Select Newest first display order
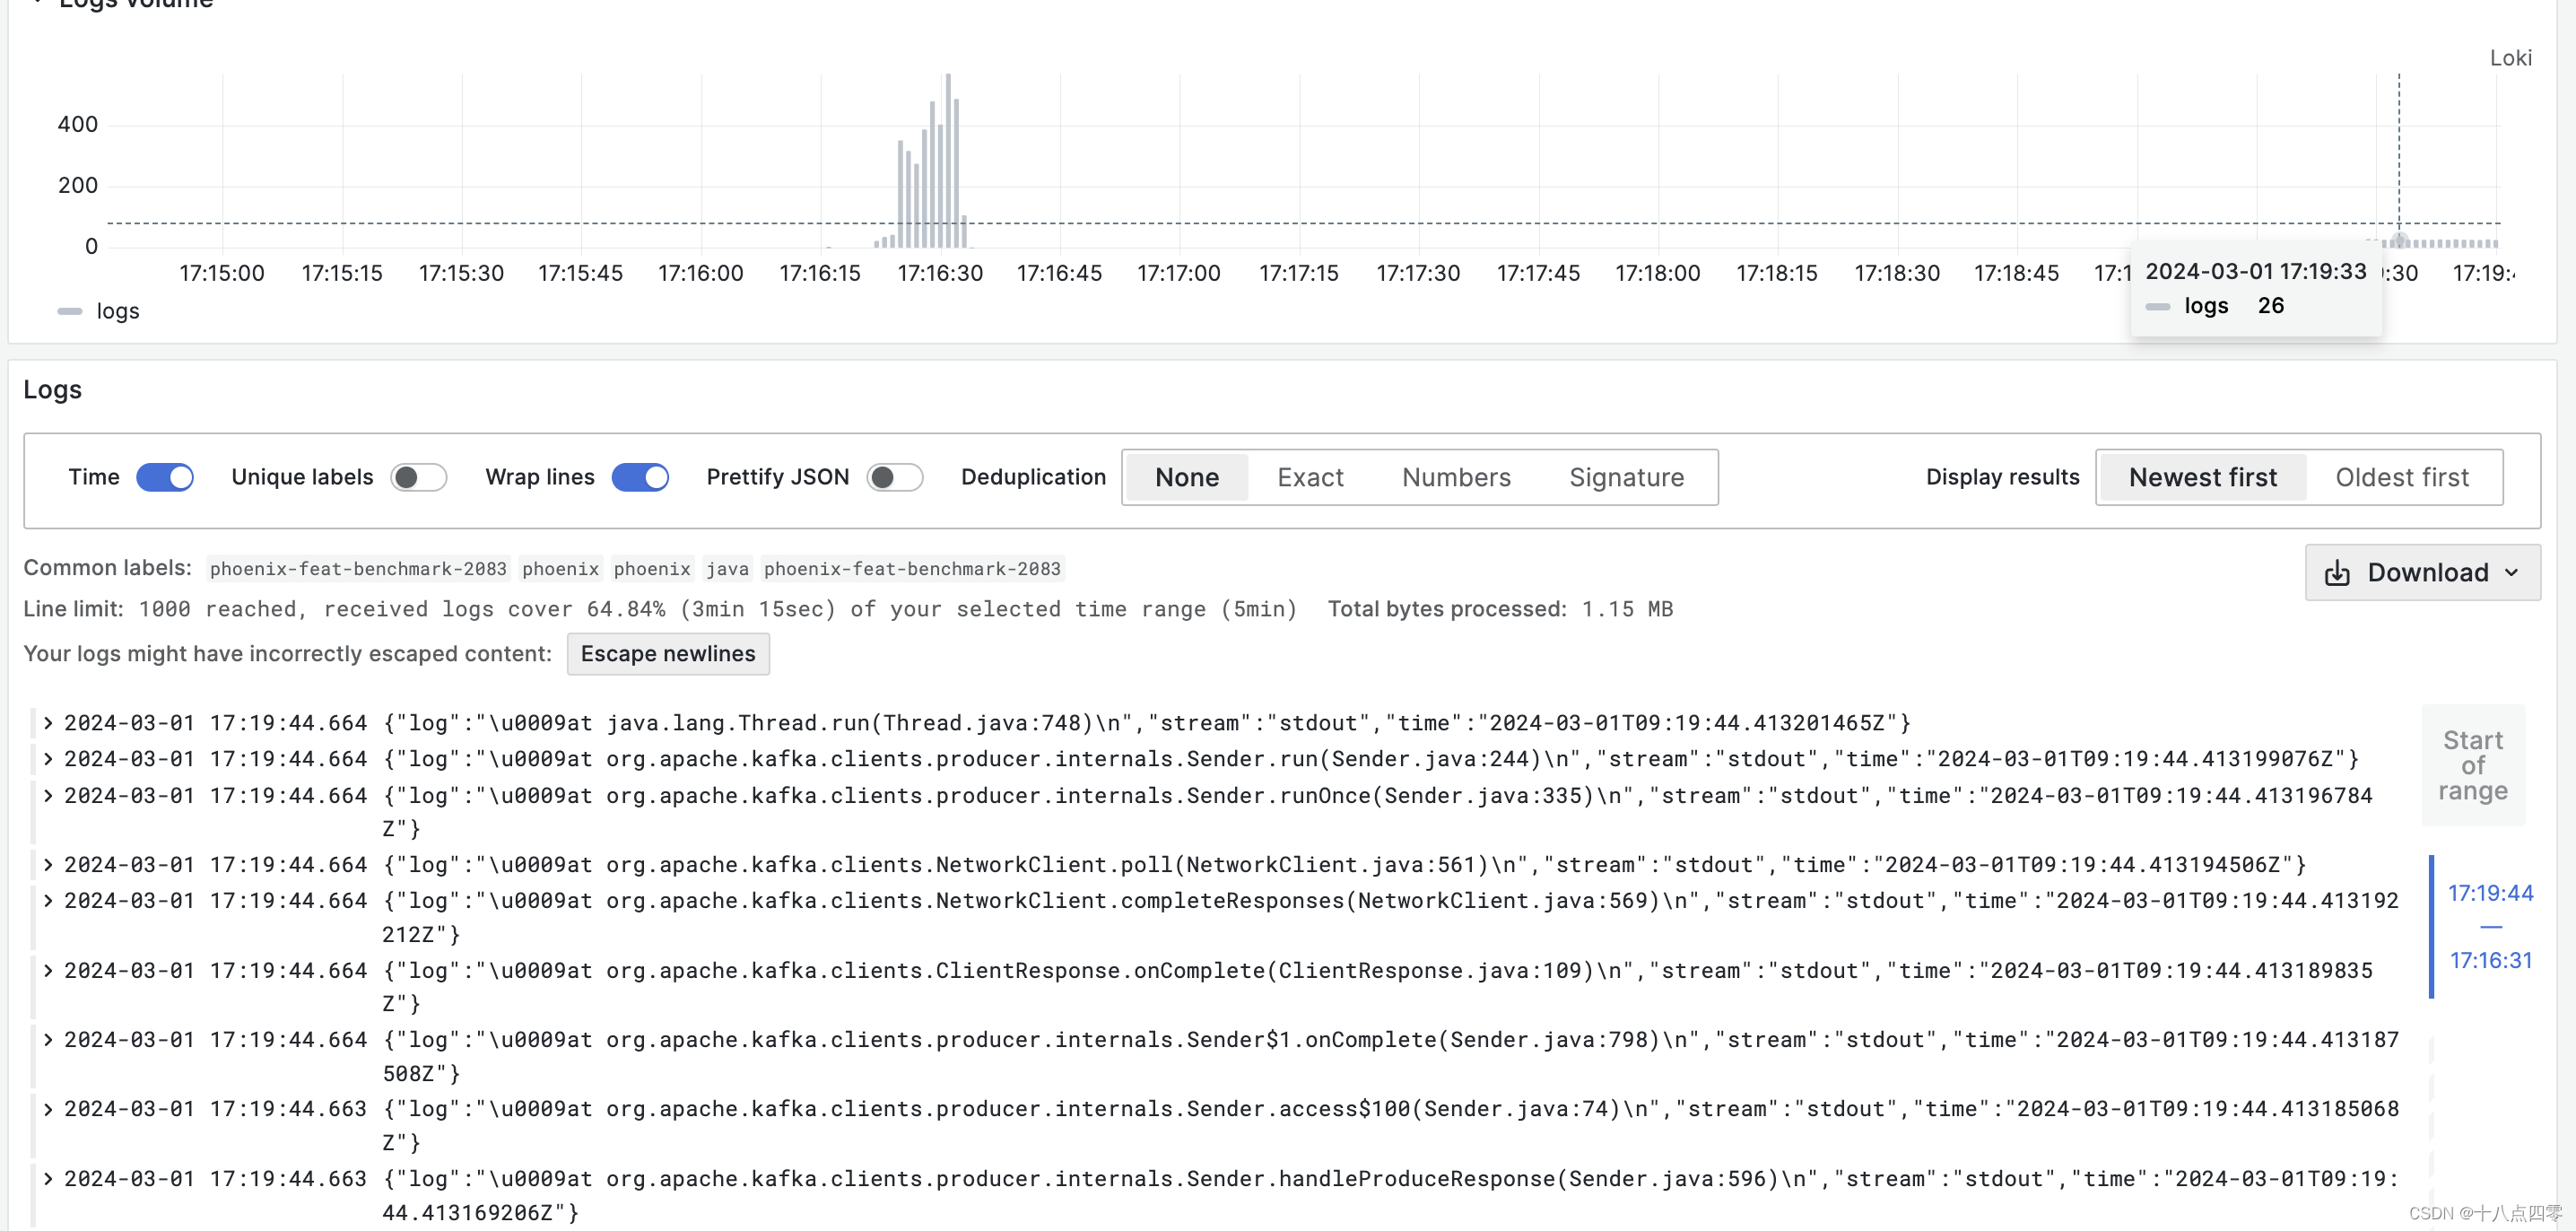The image size is (2576, 1231). 2202,478
